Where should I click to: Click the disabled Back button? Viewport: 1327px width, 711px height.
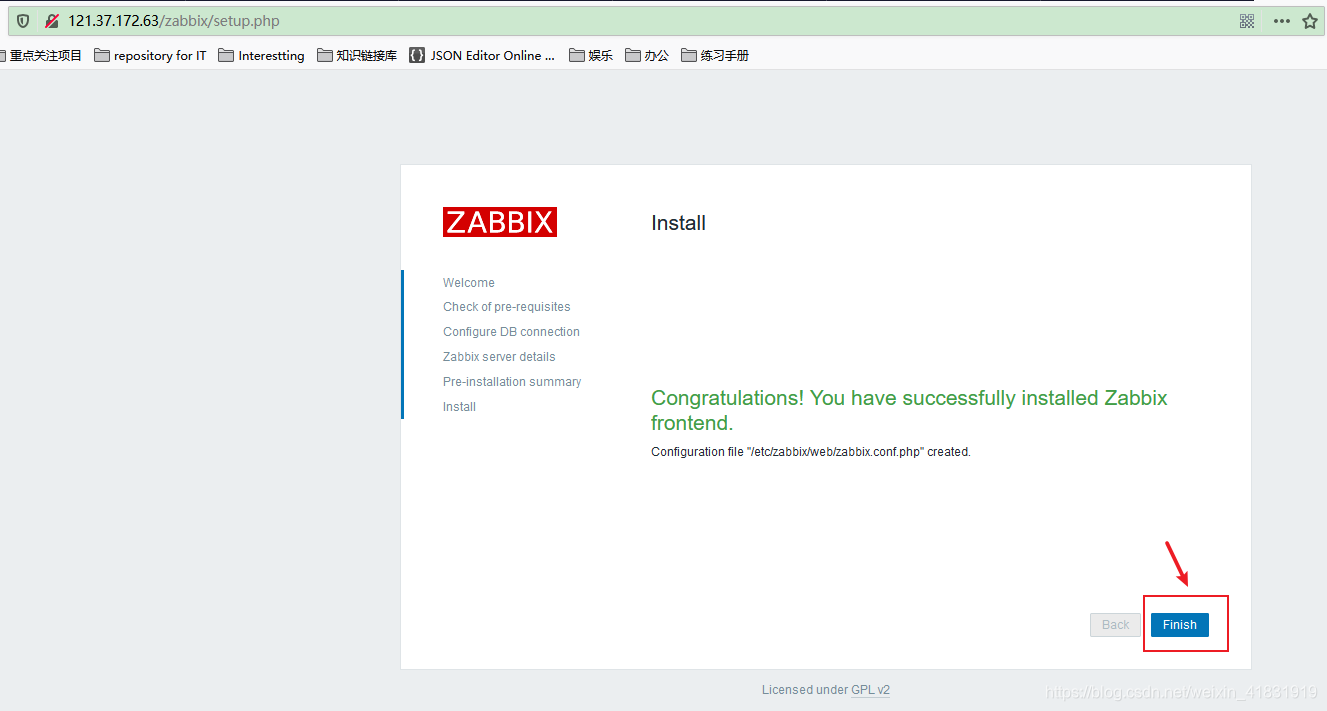[1115, 625]
